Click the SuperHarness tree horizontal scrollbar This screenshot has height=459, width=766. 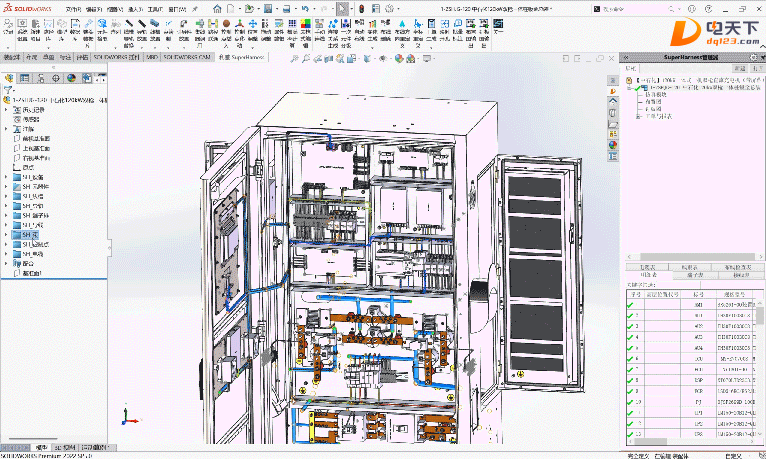[697, 256]
